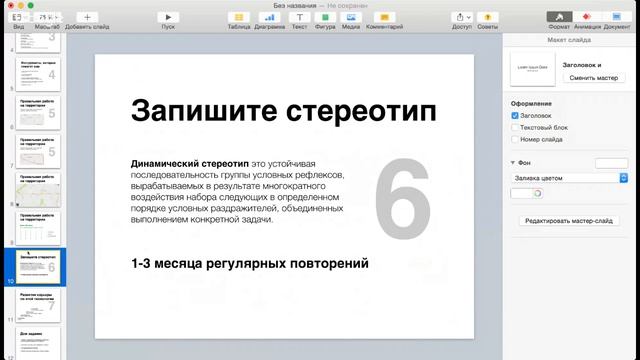
Task: Select slide 6 thumbnail in navigator
Action: click(38, 113)
